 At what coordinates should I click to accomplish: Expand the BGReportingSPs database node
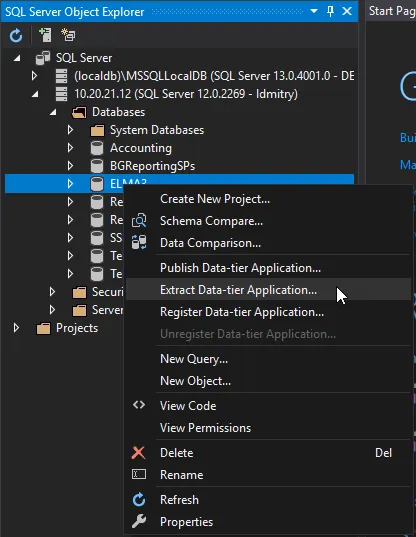71,166
